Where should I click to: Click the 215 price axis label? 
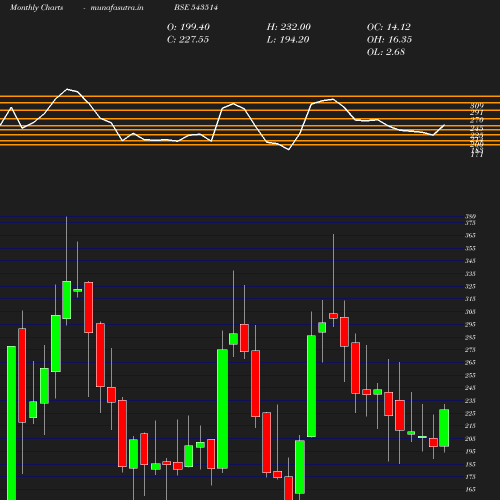coord(470,426)
